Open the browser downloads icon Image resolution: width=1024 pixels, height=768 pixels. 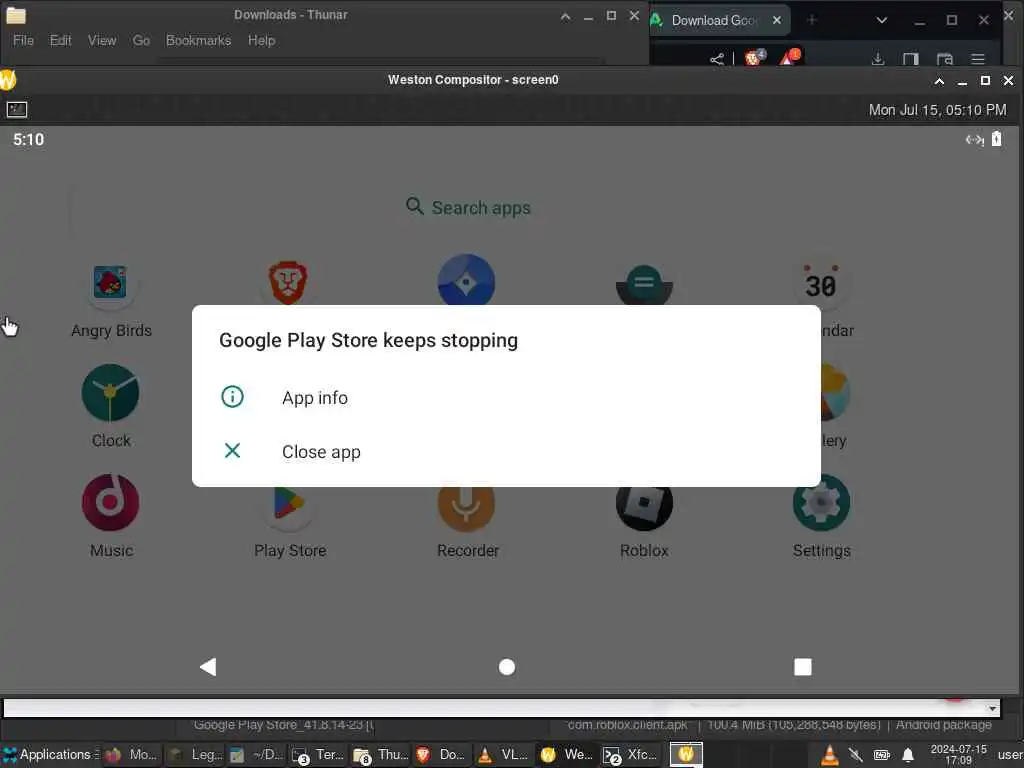point(878,59)
